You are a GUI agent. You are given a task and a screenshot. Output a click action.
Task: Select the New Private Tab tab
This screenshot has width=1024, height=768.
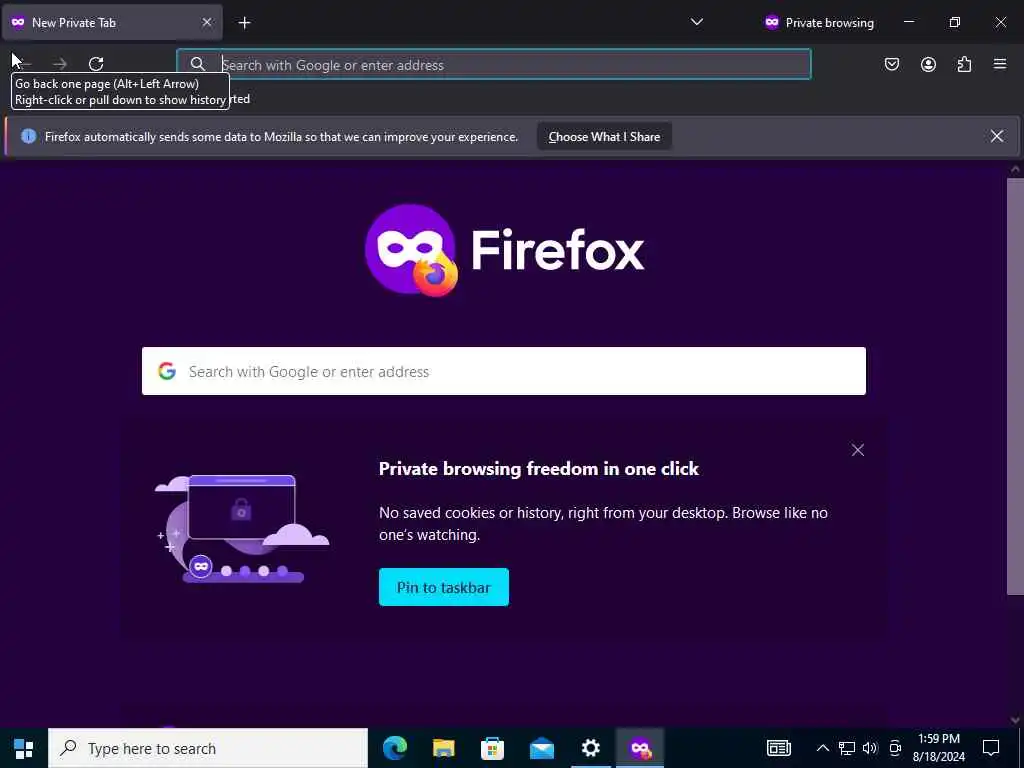point(111,23)
